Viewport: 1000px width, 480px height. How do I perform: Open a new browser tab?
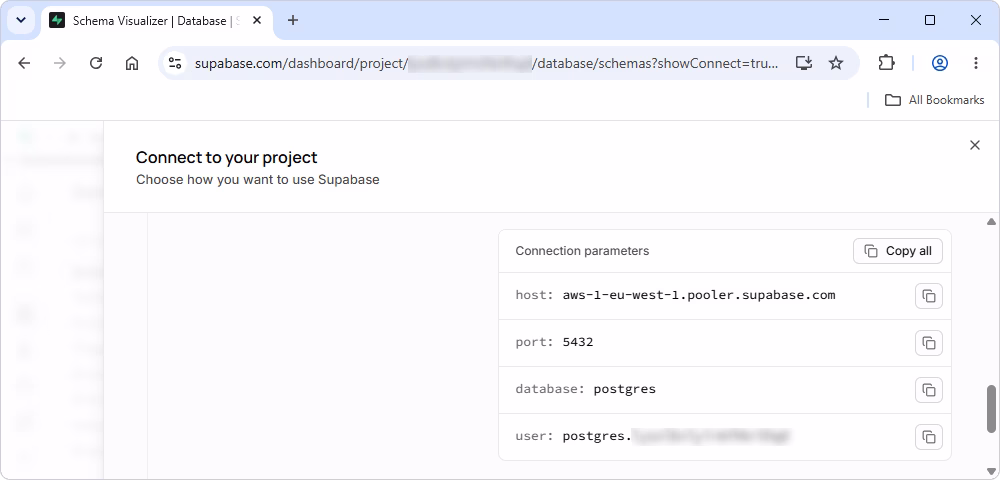point(293,20)
